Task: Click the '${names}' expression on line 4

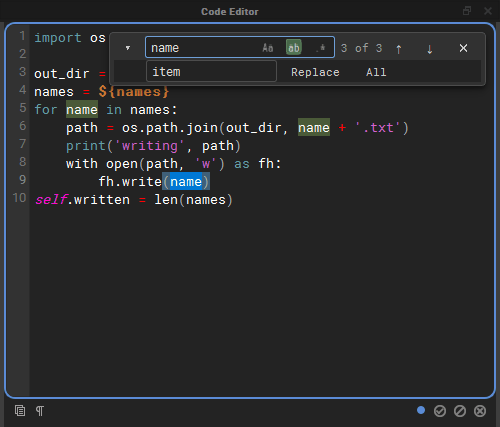Action: [134, 92]
